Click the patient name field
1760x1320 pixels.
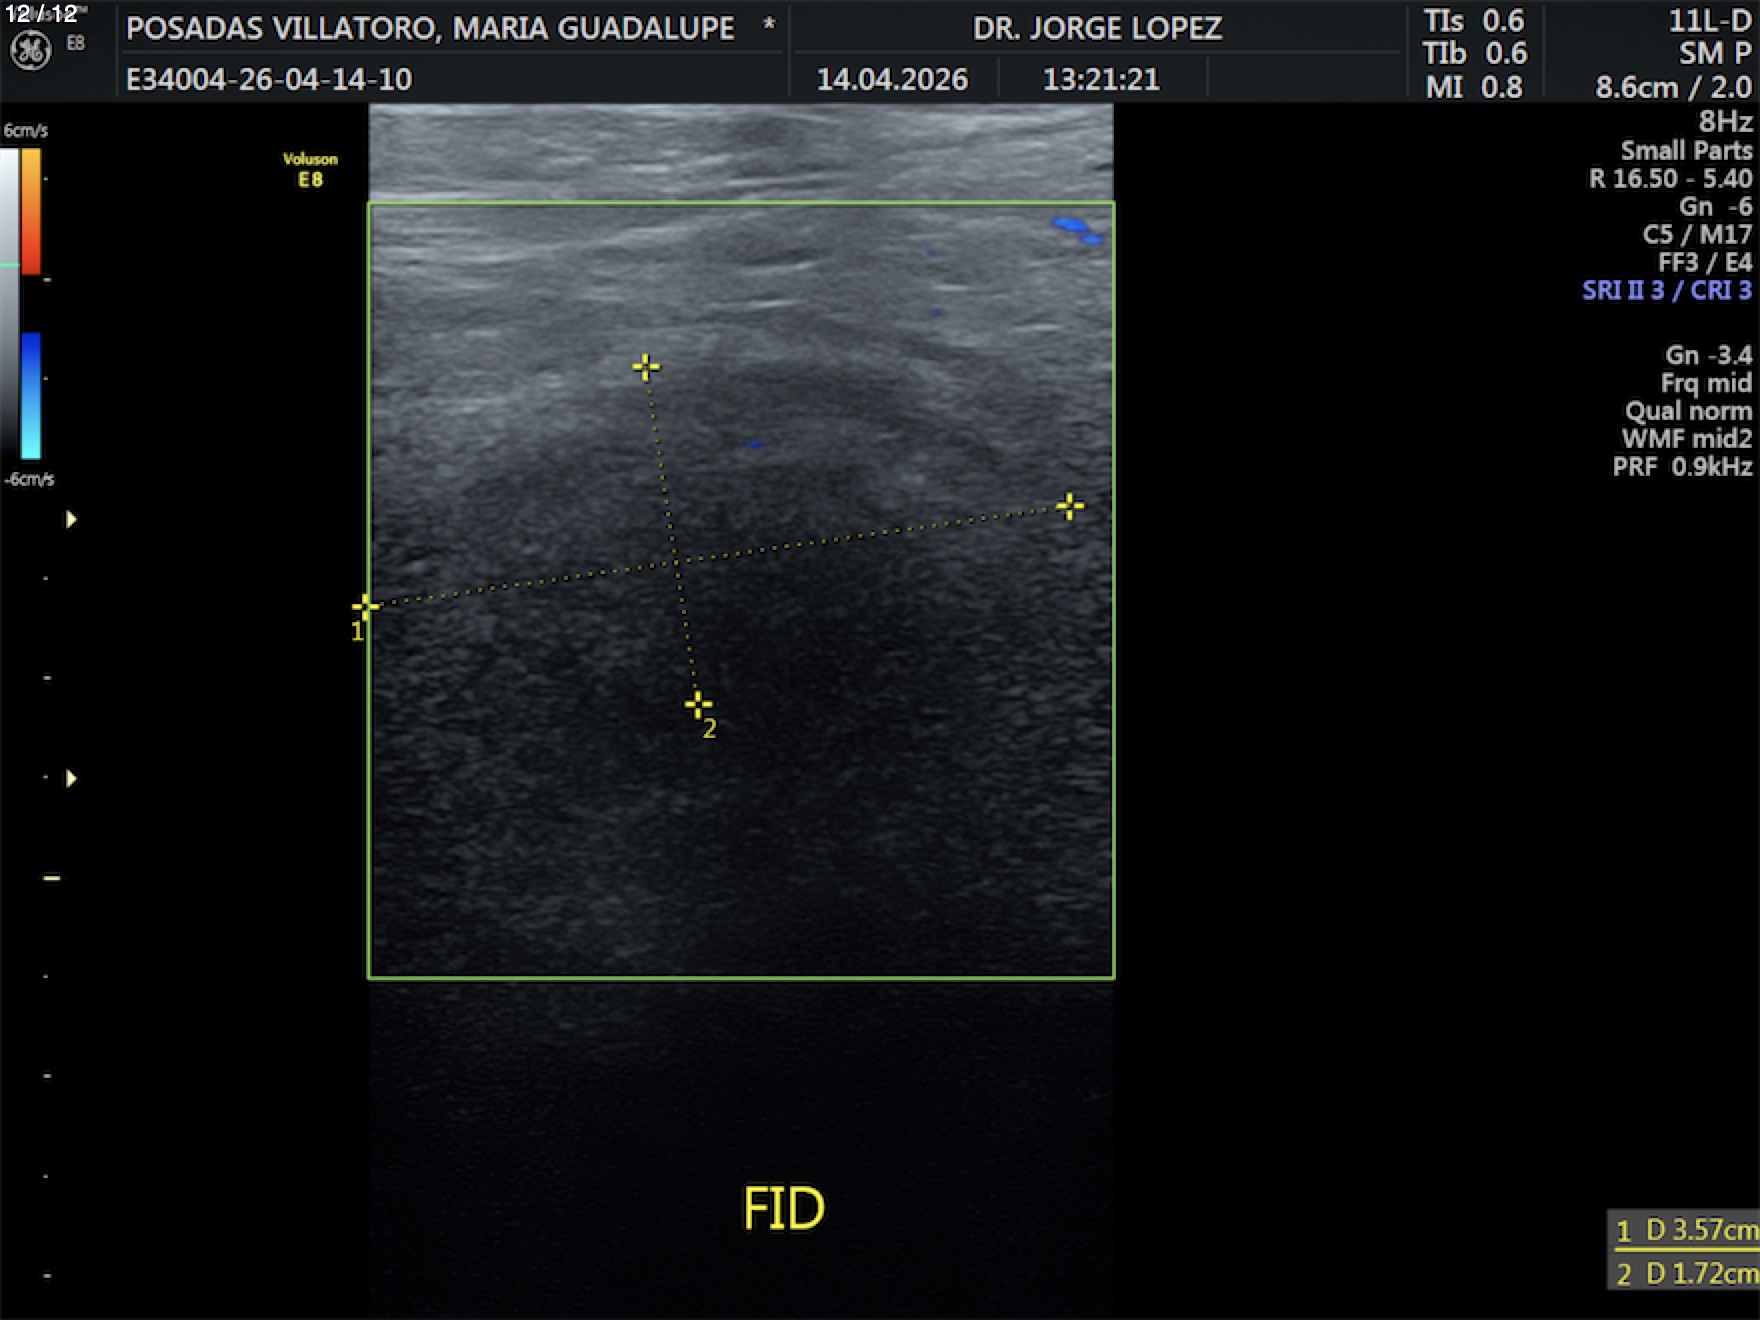pyautogui.click(x=430, y=28)
